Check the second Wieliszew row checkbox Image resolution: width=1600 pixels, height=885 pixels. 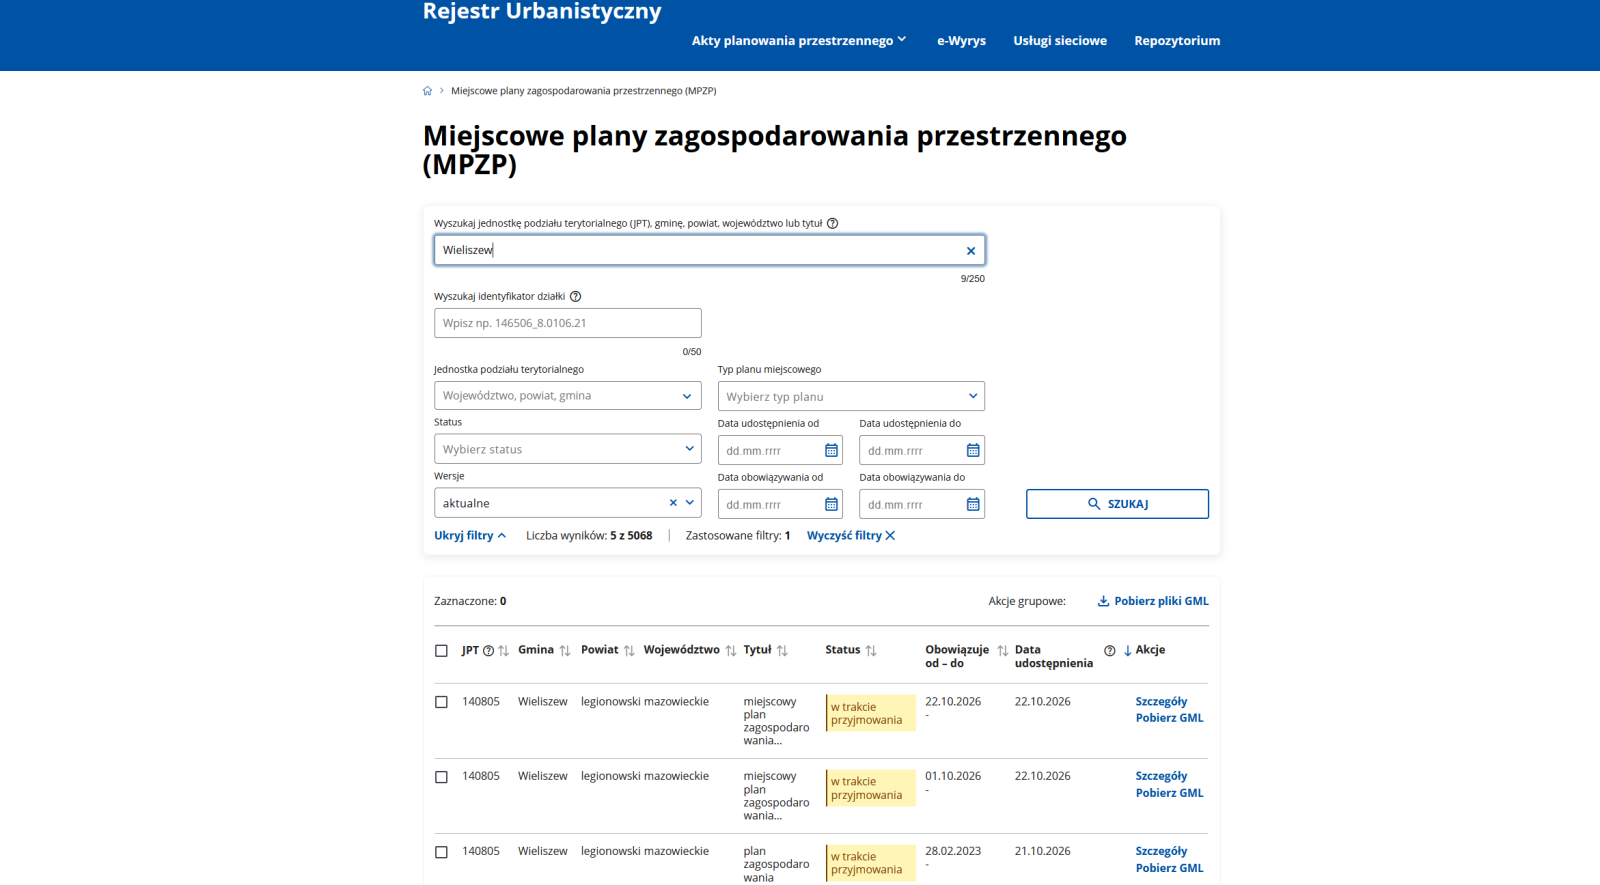pyautogui.click(x=441, y=777)
